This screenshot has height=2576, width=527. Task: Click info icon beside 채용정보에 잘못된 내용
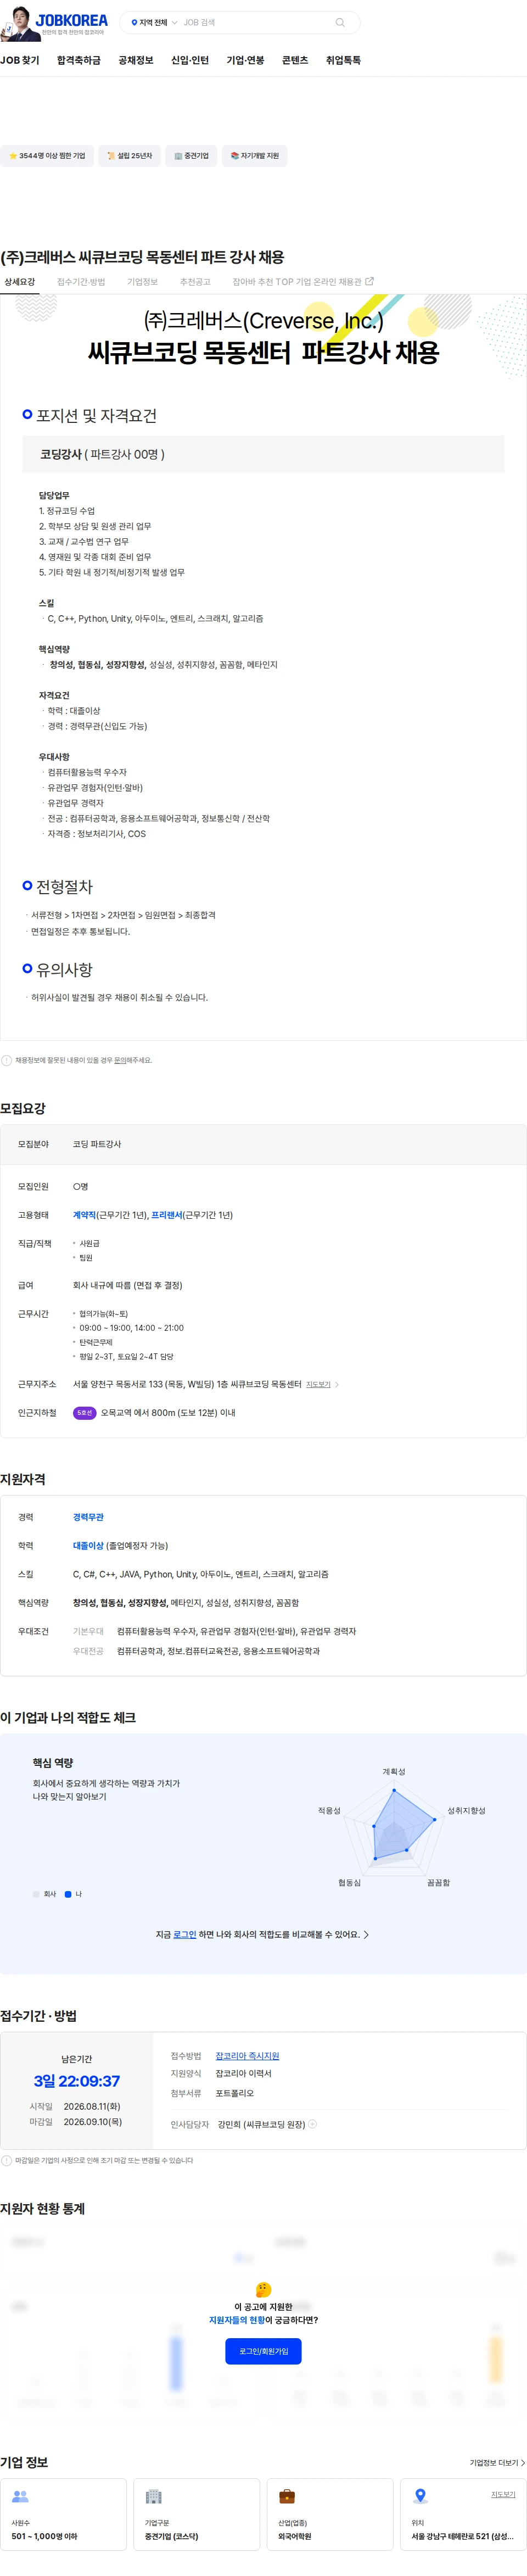(6, 1060)
